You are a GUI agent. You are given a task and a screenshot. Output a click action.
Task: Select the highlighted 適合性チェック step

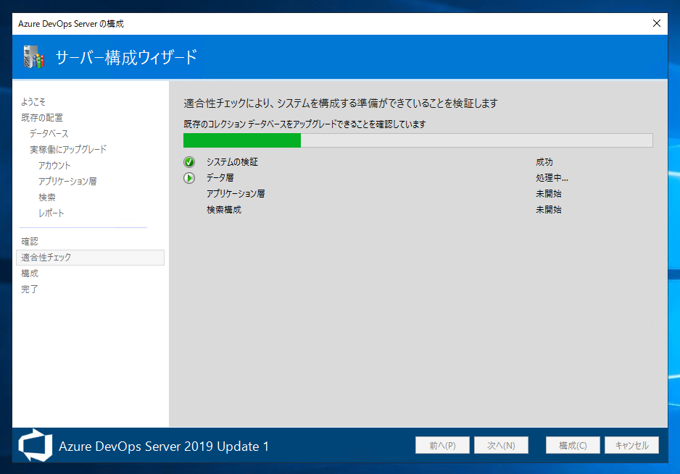pyautogui.click(x=90, y=257)
